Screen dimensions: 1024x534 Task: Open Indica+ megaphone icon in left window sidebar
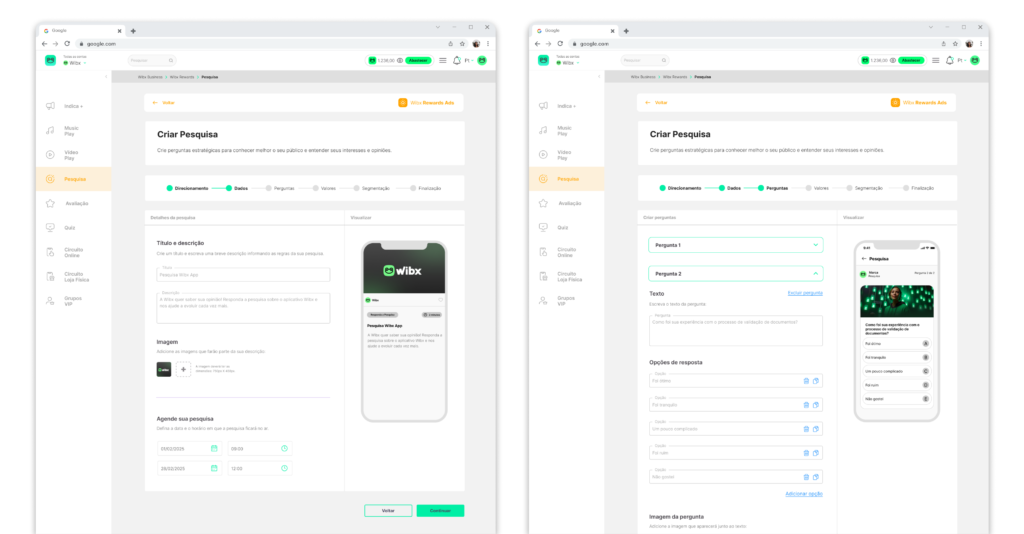(x=50, y=106)
